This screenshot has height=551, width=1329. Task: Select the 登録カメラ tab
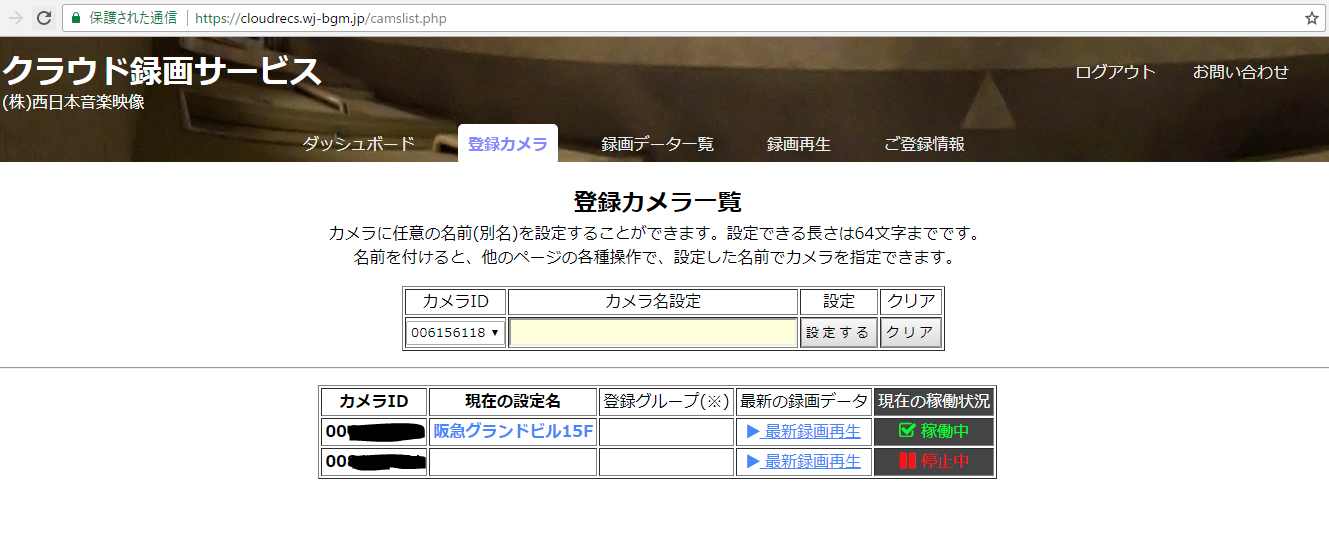[507, 144]
